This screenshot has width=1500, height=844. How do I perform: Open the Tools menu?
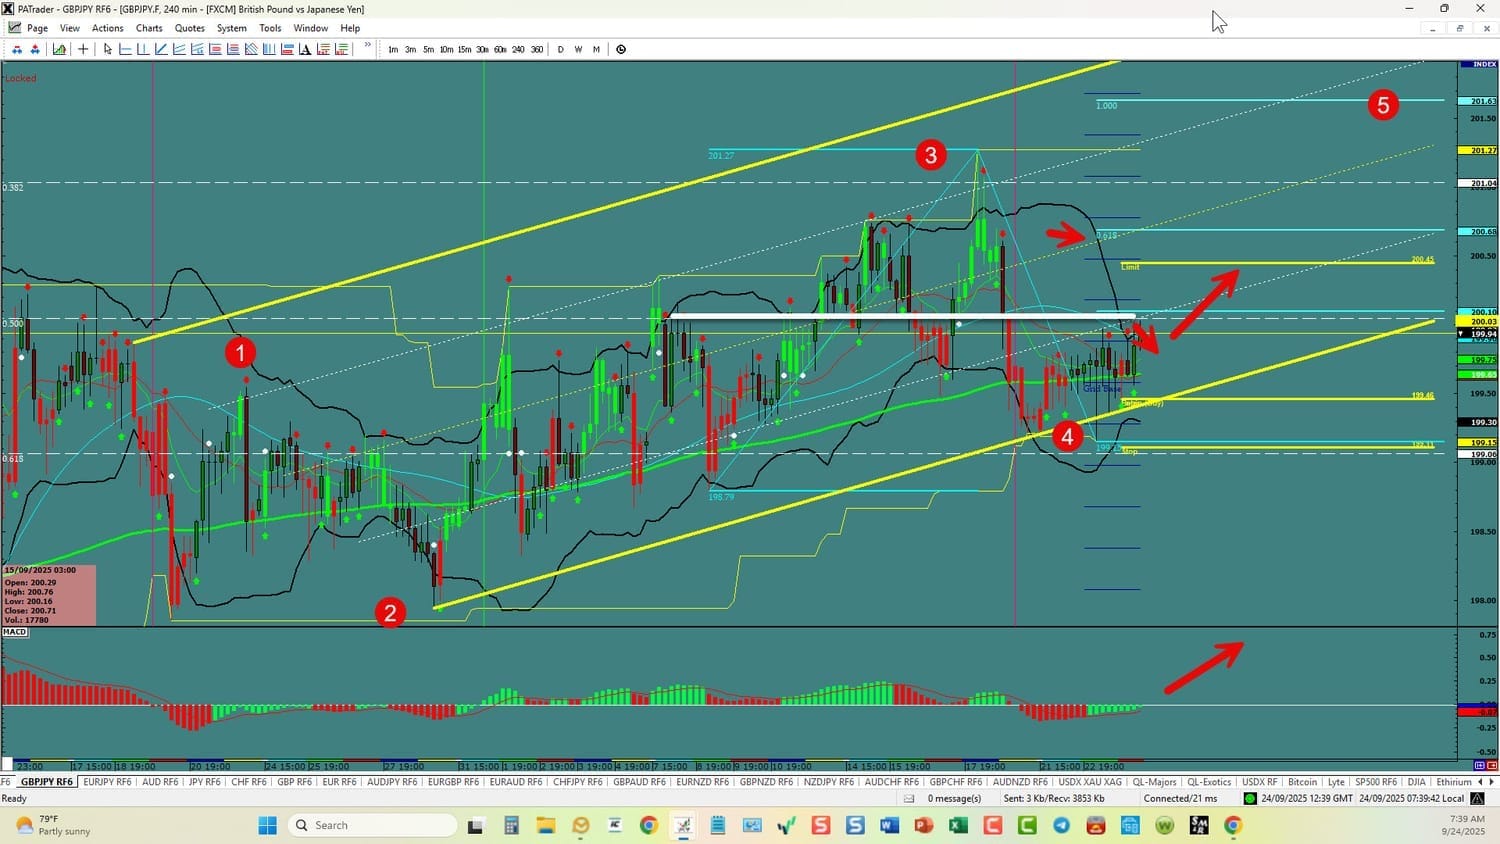click(x=270, y=28)
